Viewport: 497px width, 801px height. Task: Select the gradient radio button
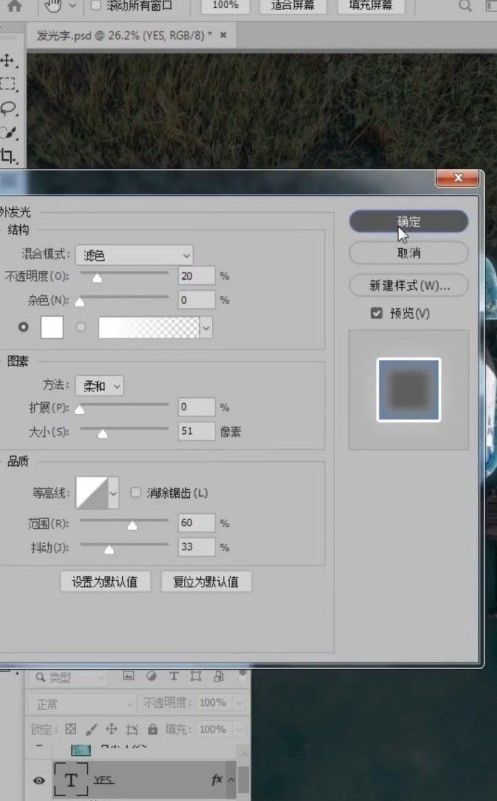click(81, 327)
